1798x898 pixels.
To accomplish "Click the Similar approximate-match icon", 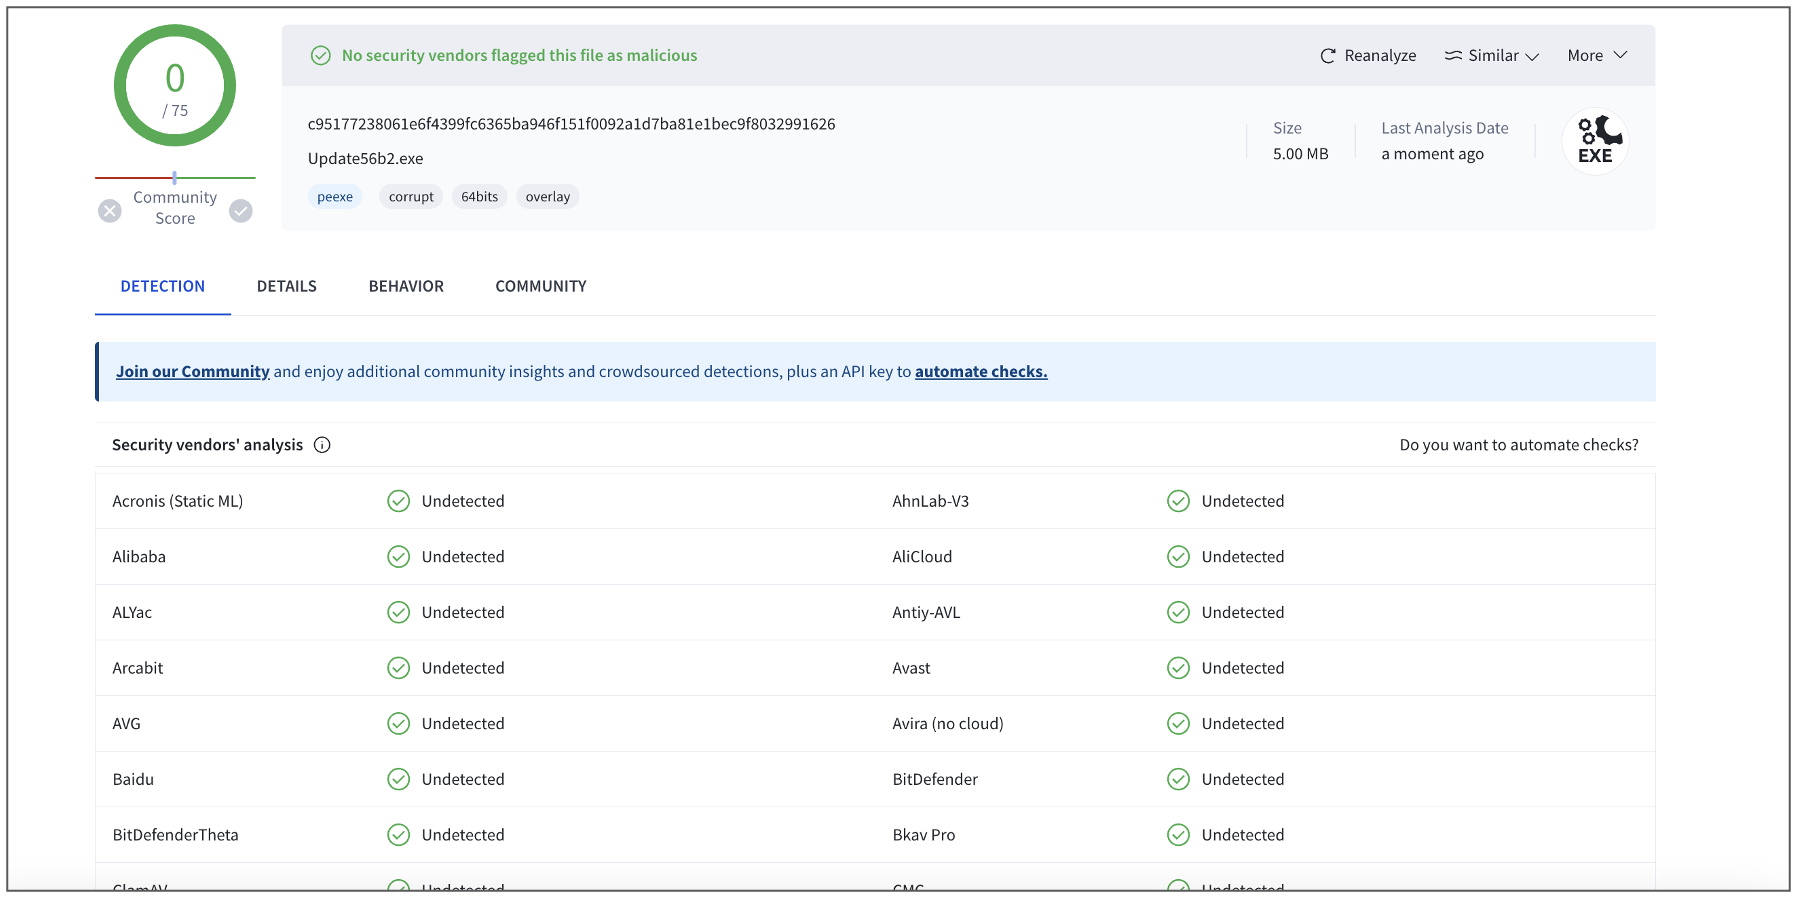I will click(x=1453, y=56).
